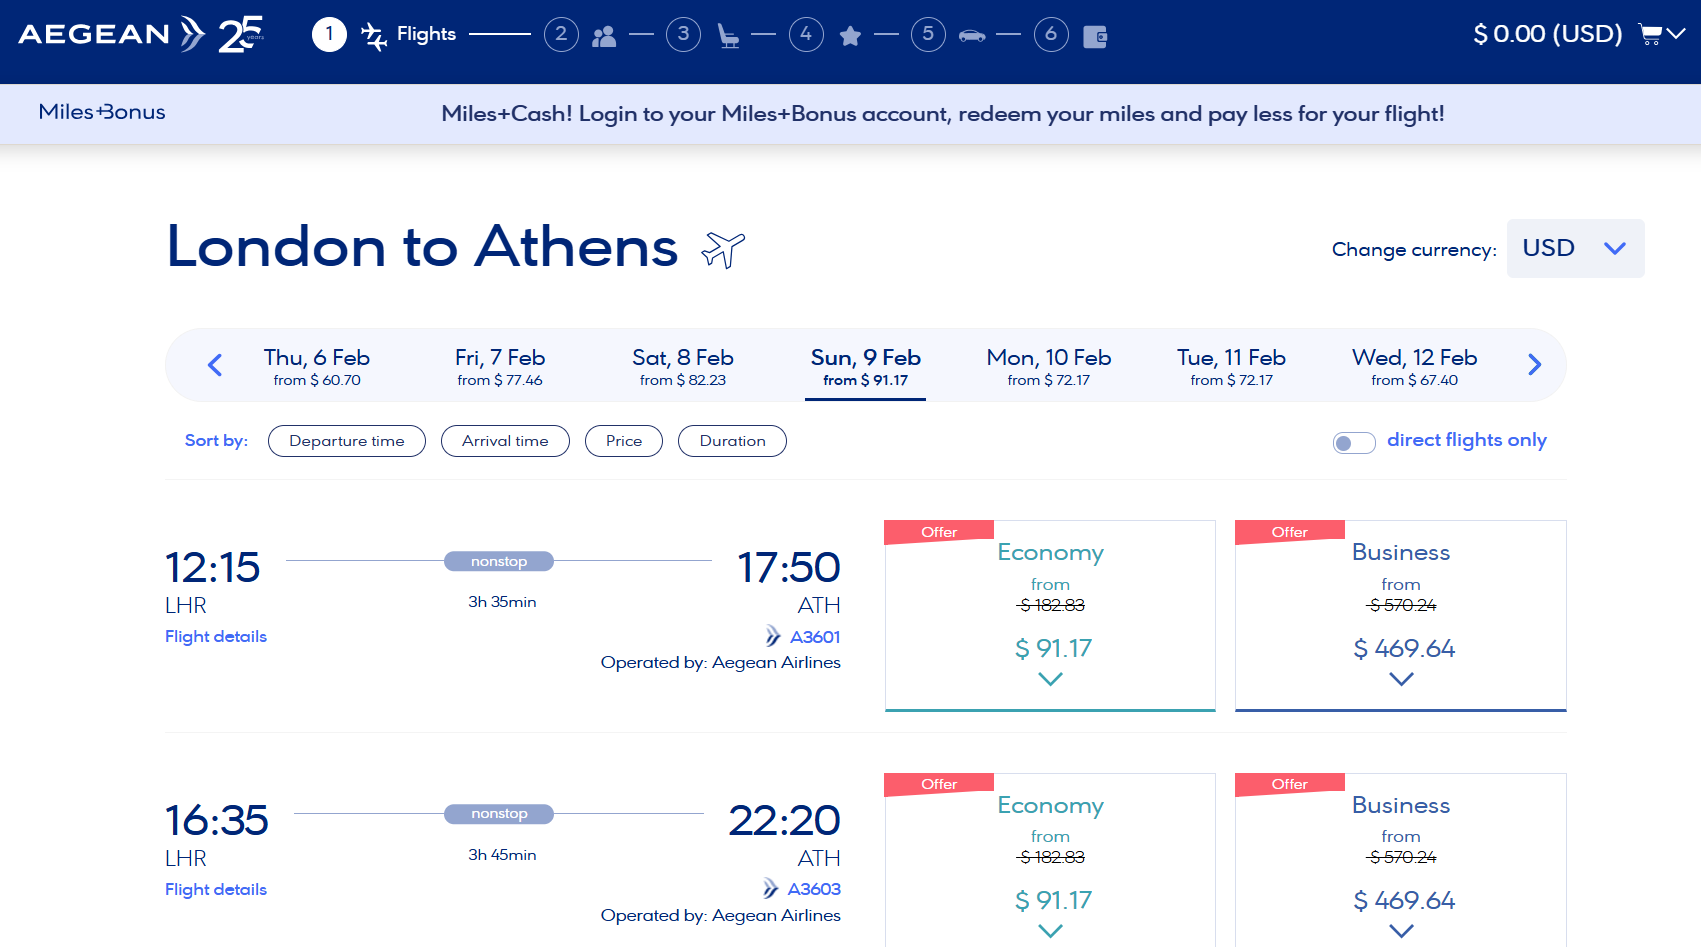
Task: Click the step 1 circle
Action: pos(329,34)
